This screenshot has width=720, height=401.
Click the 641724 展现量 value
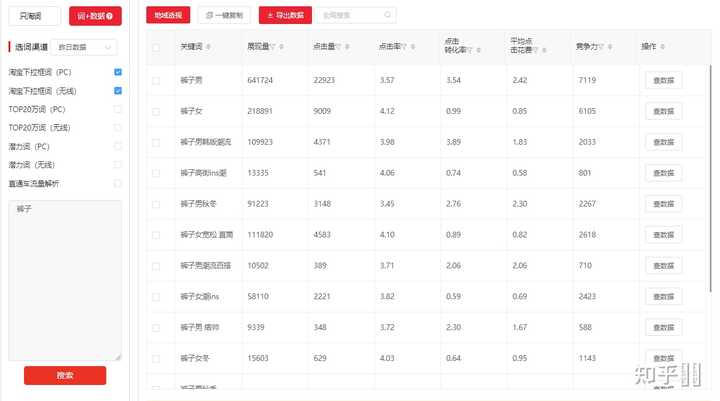260,80
